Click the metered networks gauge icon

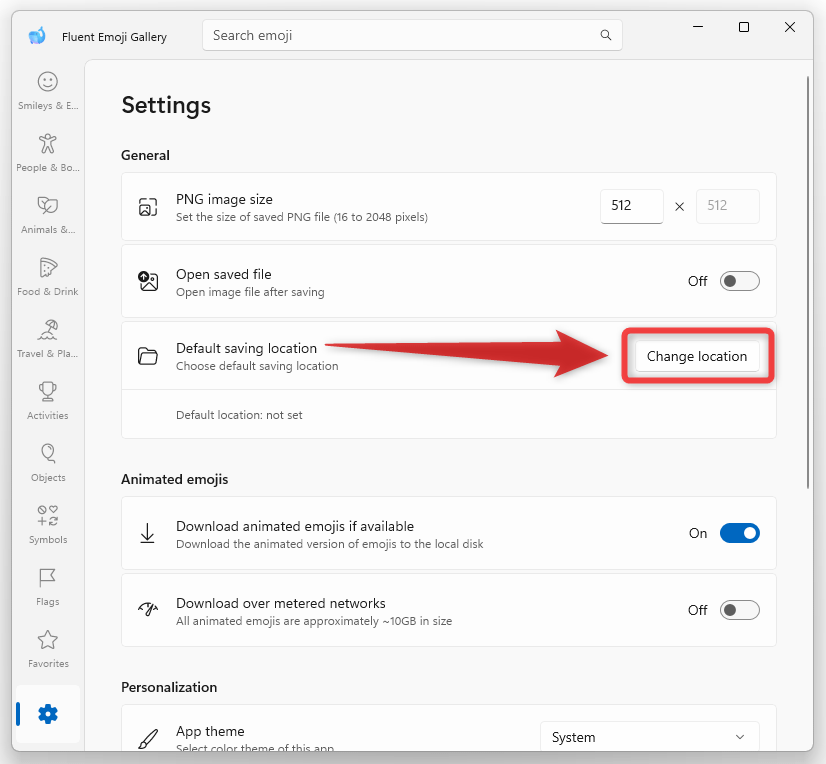[x=148, y=610]
